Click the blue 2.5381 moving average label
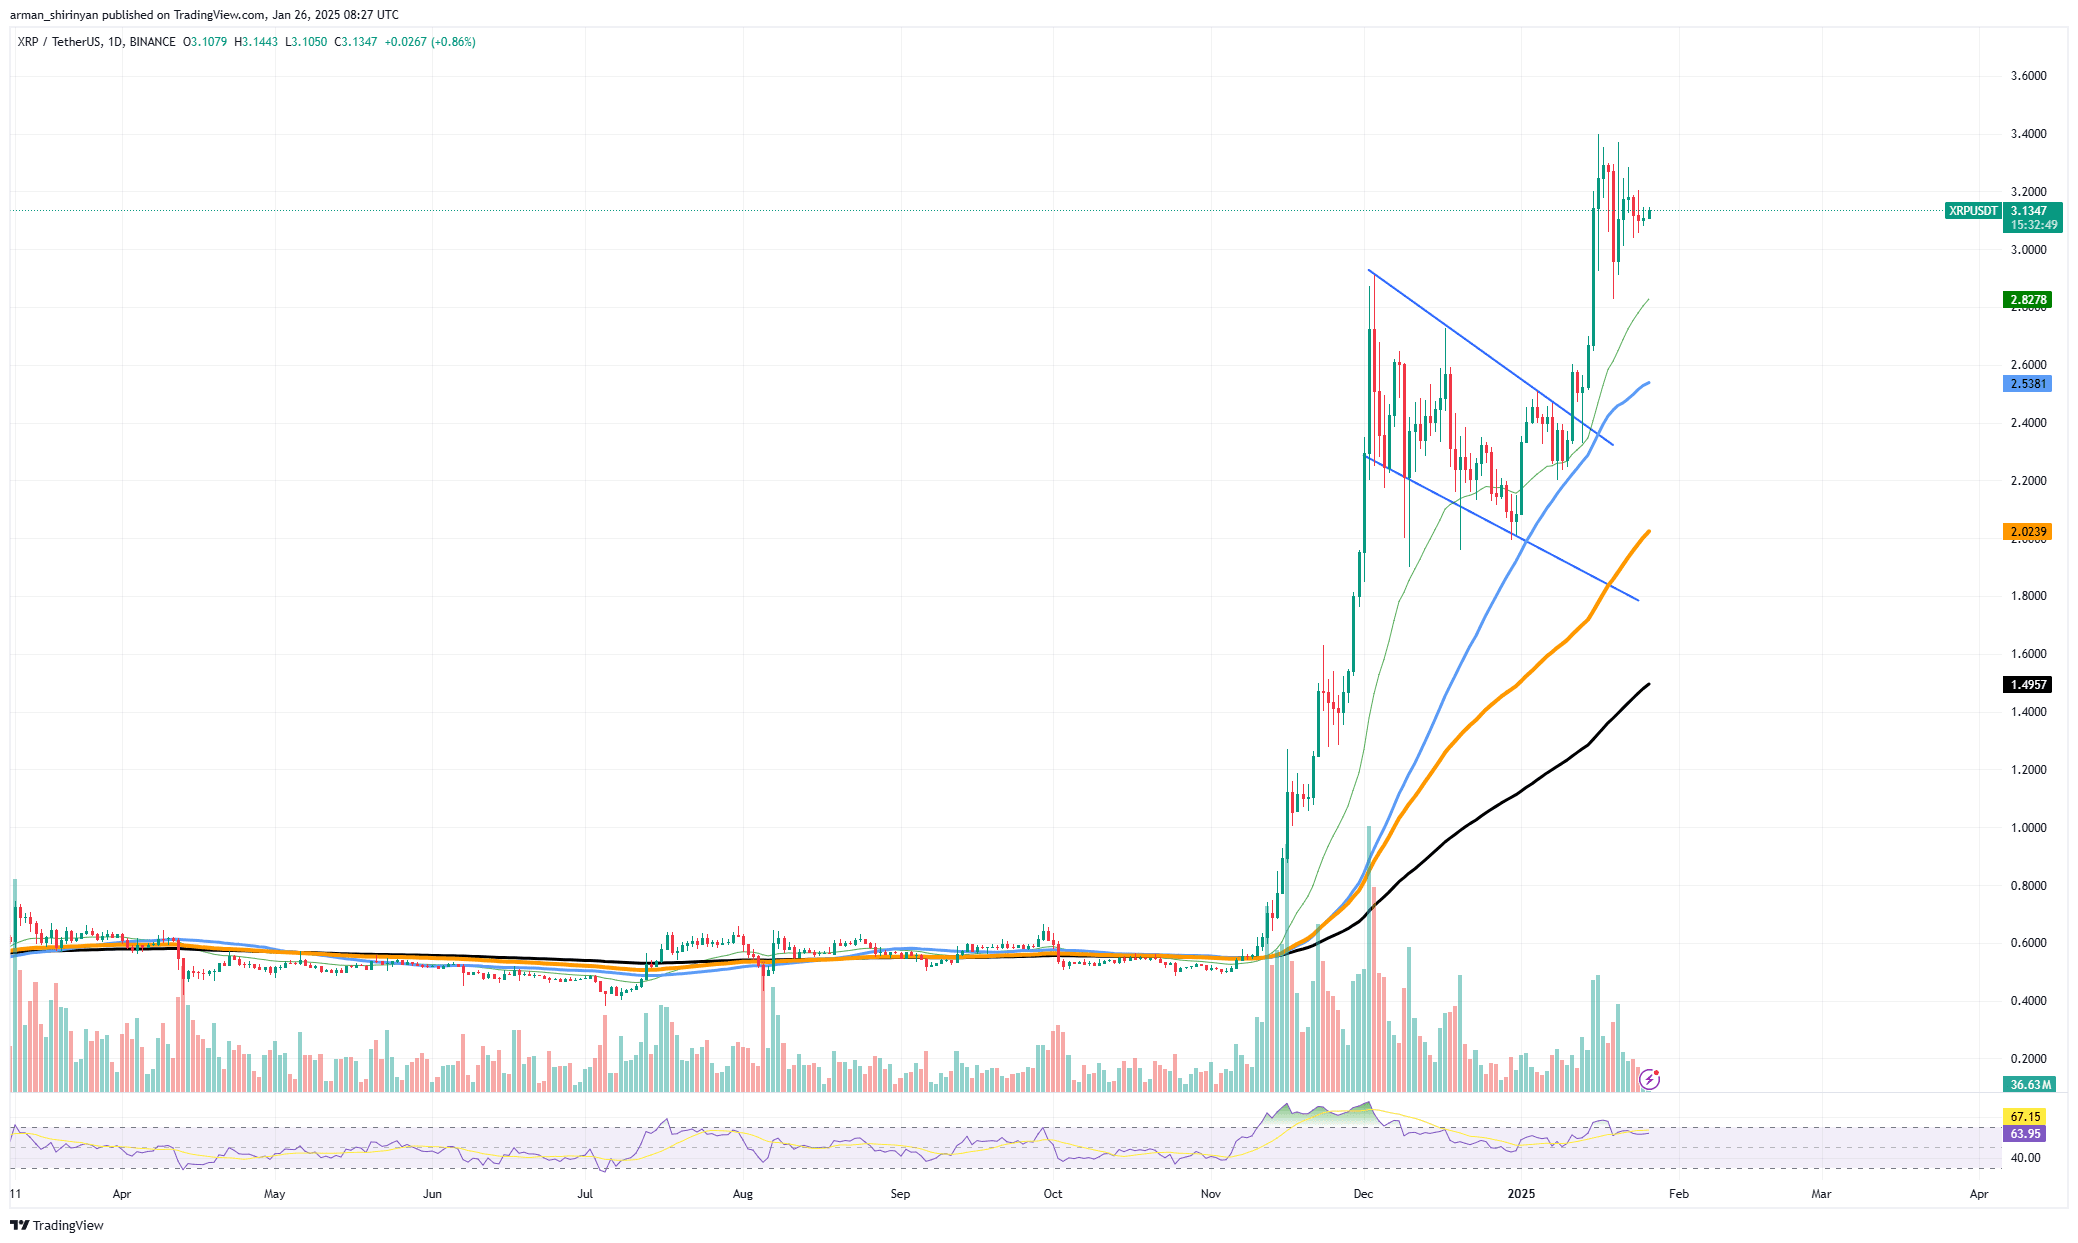Viewport: 2078px width, 1243px height. 2026,384
